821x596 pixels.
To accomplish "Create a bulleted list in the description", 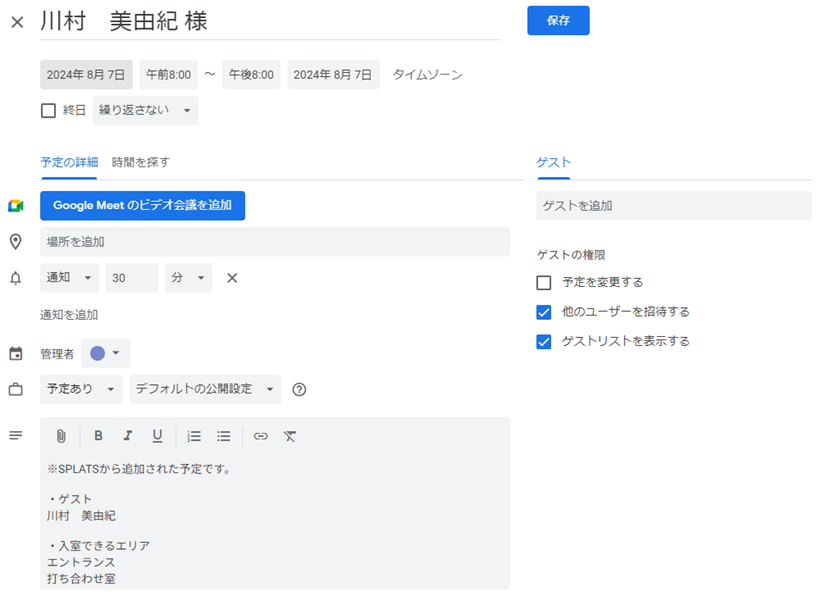I will 223,436.
